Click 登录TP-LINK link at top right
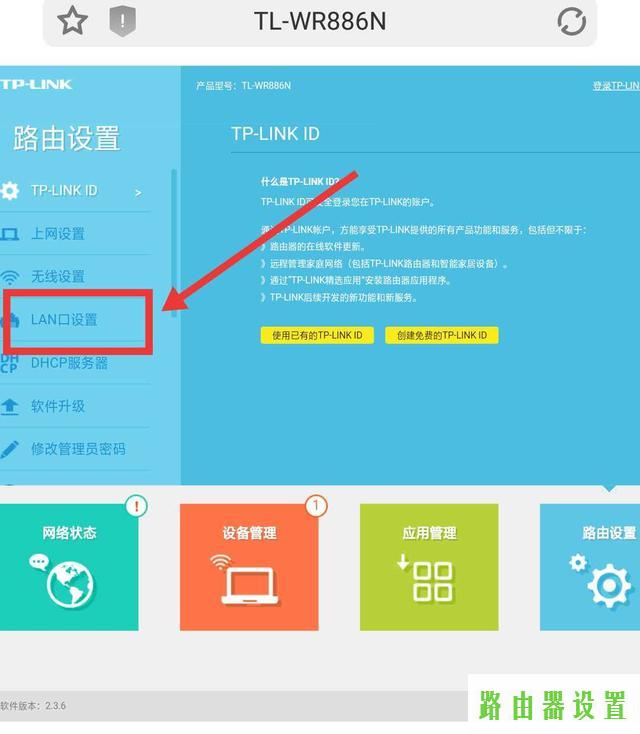The image size is (640, 734). 616,86
